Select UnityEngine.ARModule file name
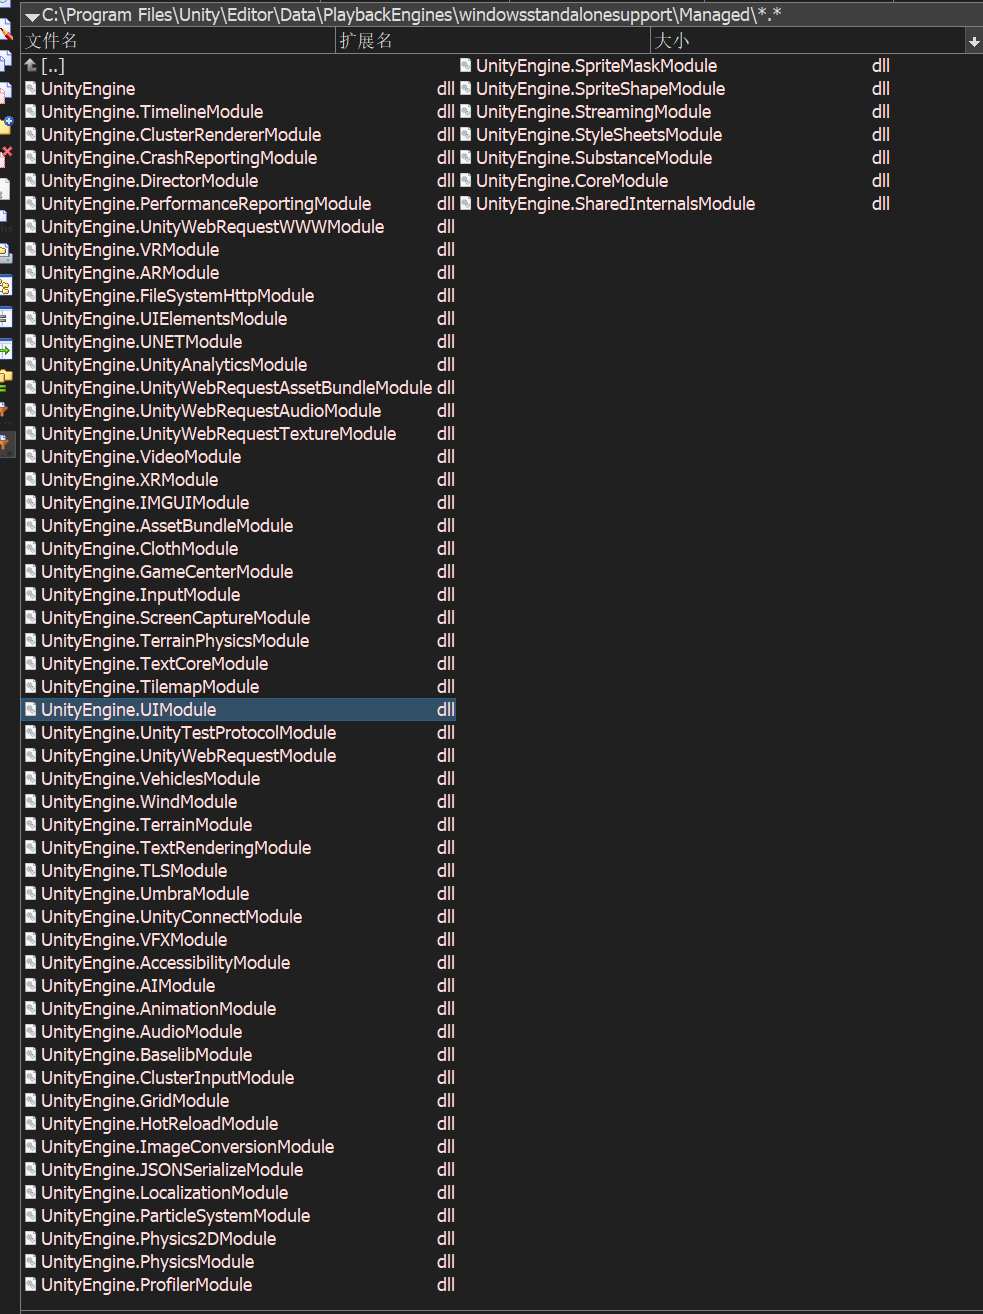 click(x=130, y=273)
